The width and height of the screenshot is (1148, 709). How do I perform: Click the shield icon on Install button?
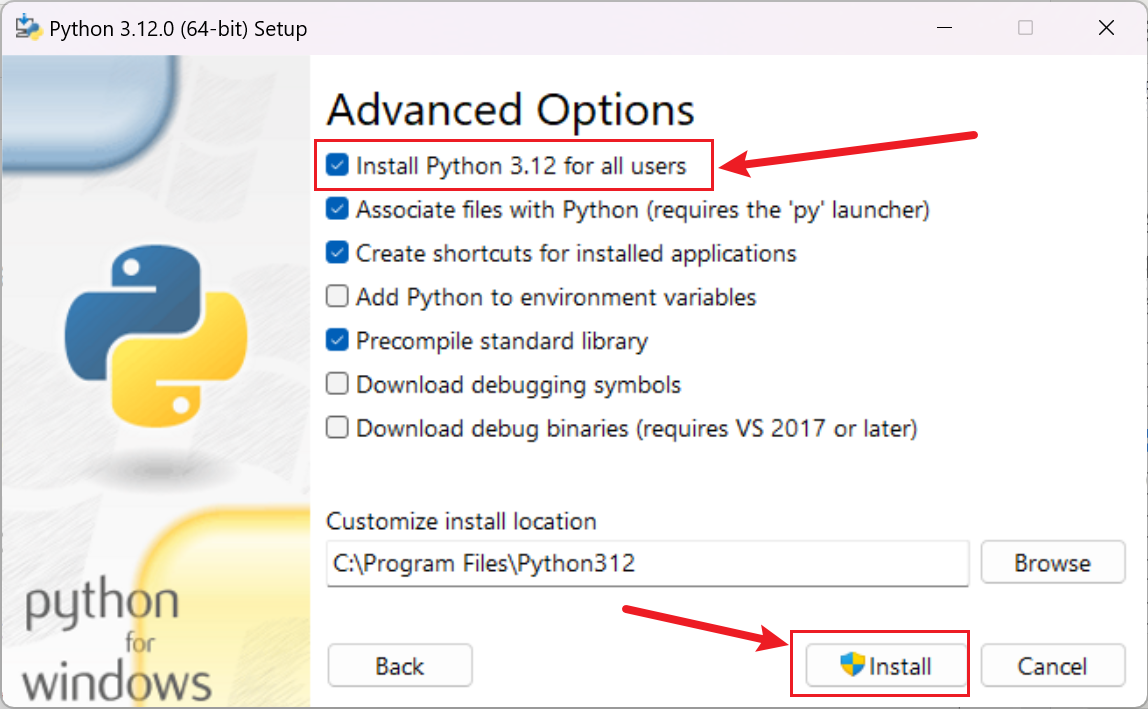click(852, 665)
